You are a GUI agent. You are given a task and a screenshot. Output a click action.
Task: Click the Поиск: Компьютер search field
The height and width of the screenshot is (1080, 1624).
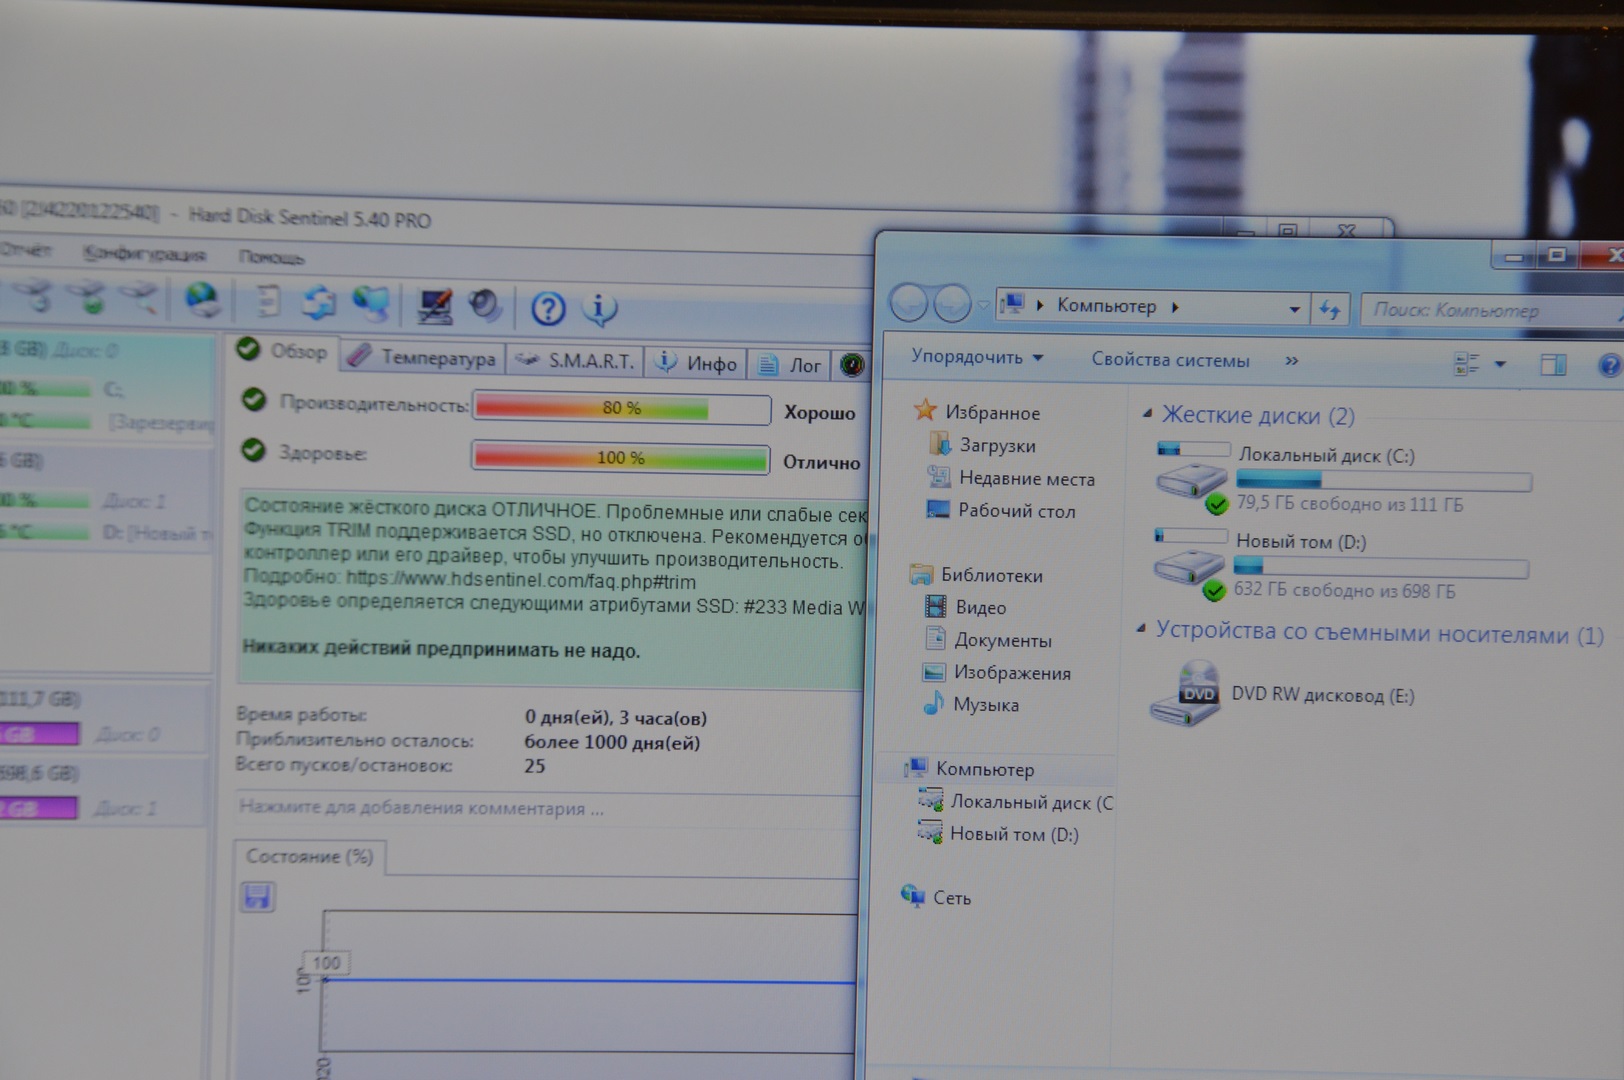(1480, 310)
